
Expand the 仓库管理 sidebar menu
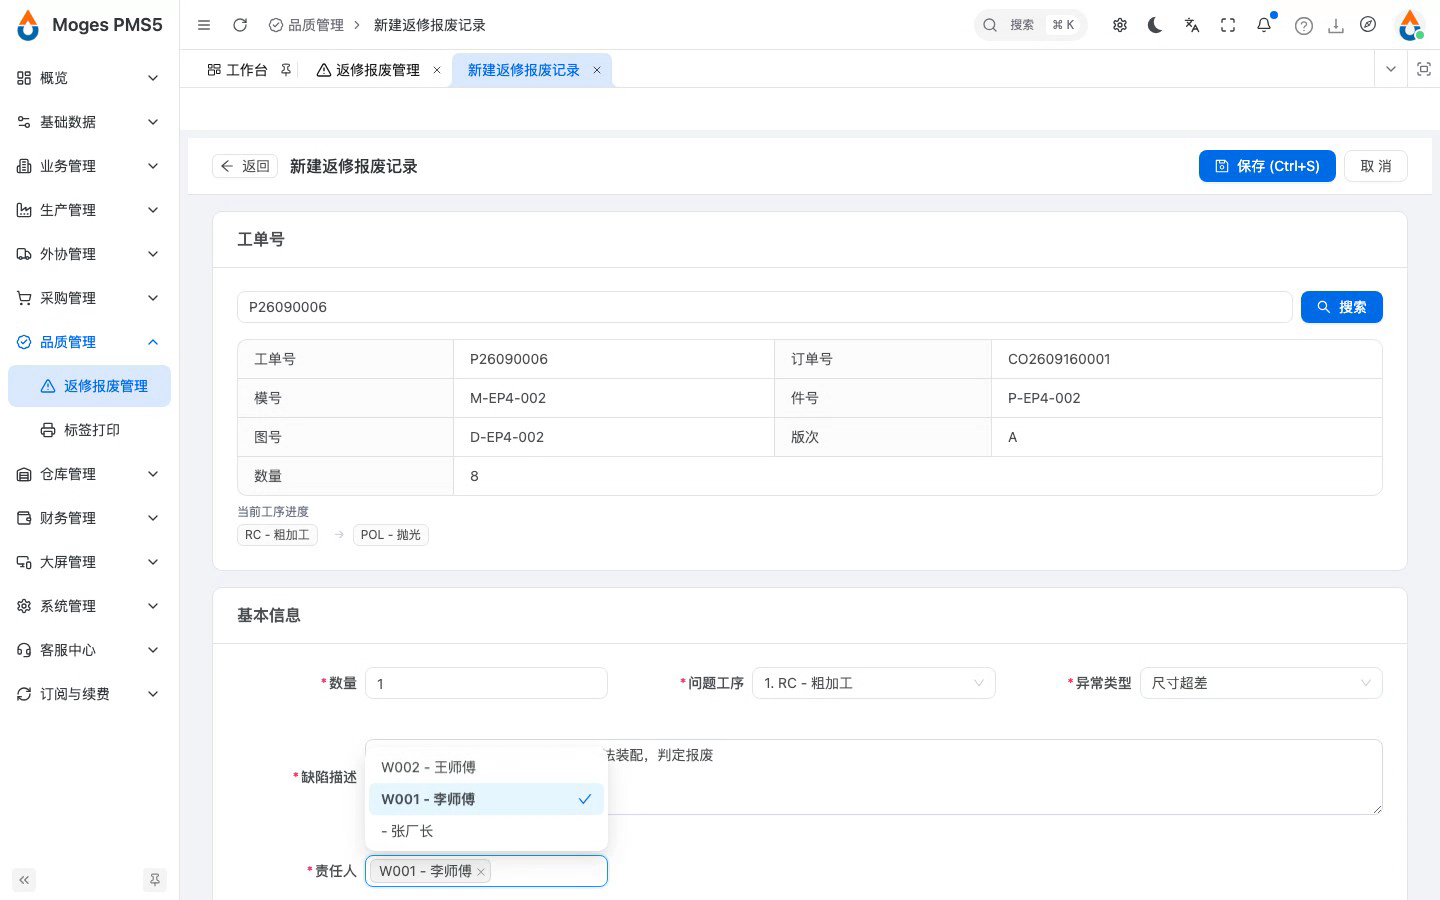(89, 474)
